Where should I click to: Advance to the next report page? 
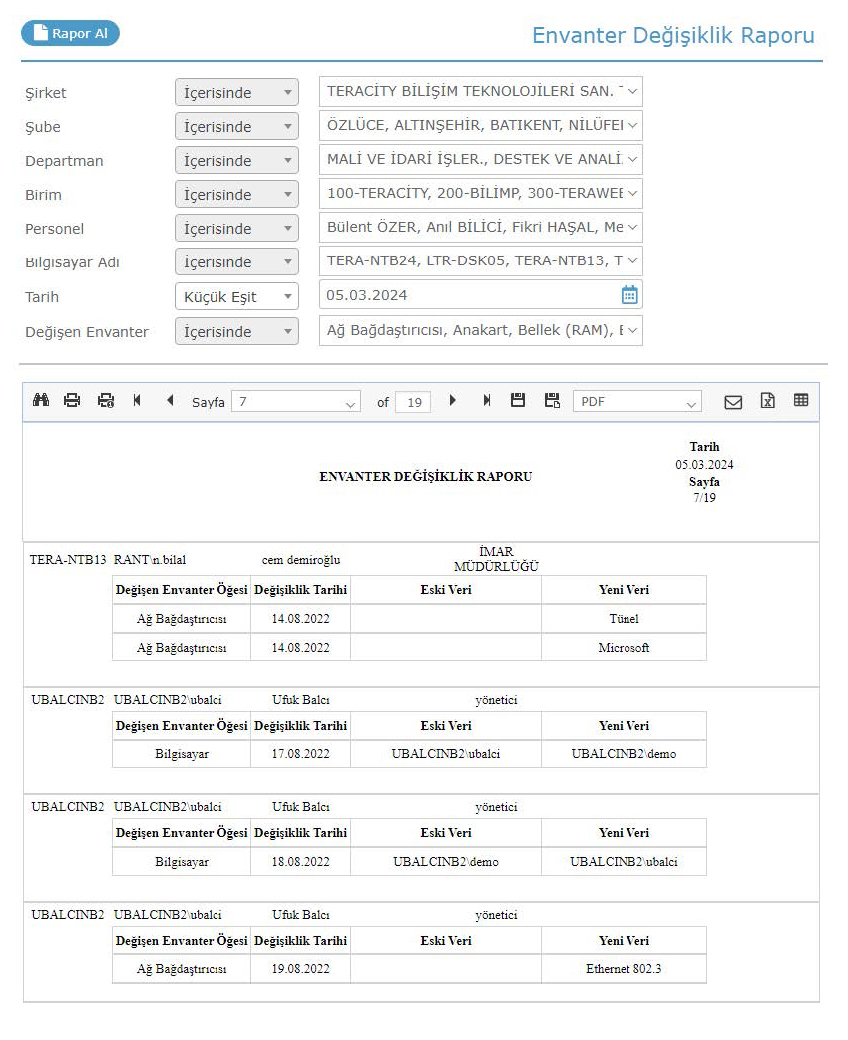pos(452,400)
